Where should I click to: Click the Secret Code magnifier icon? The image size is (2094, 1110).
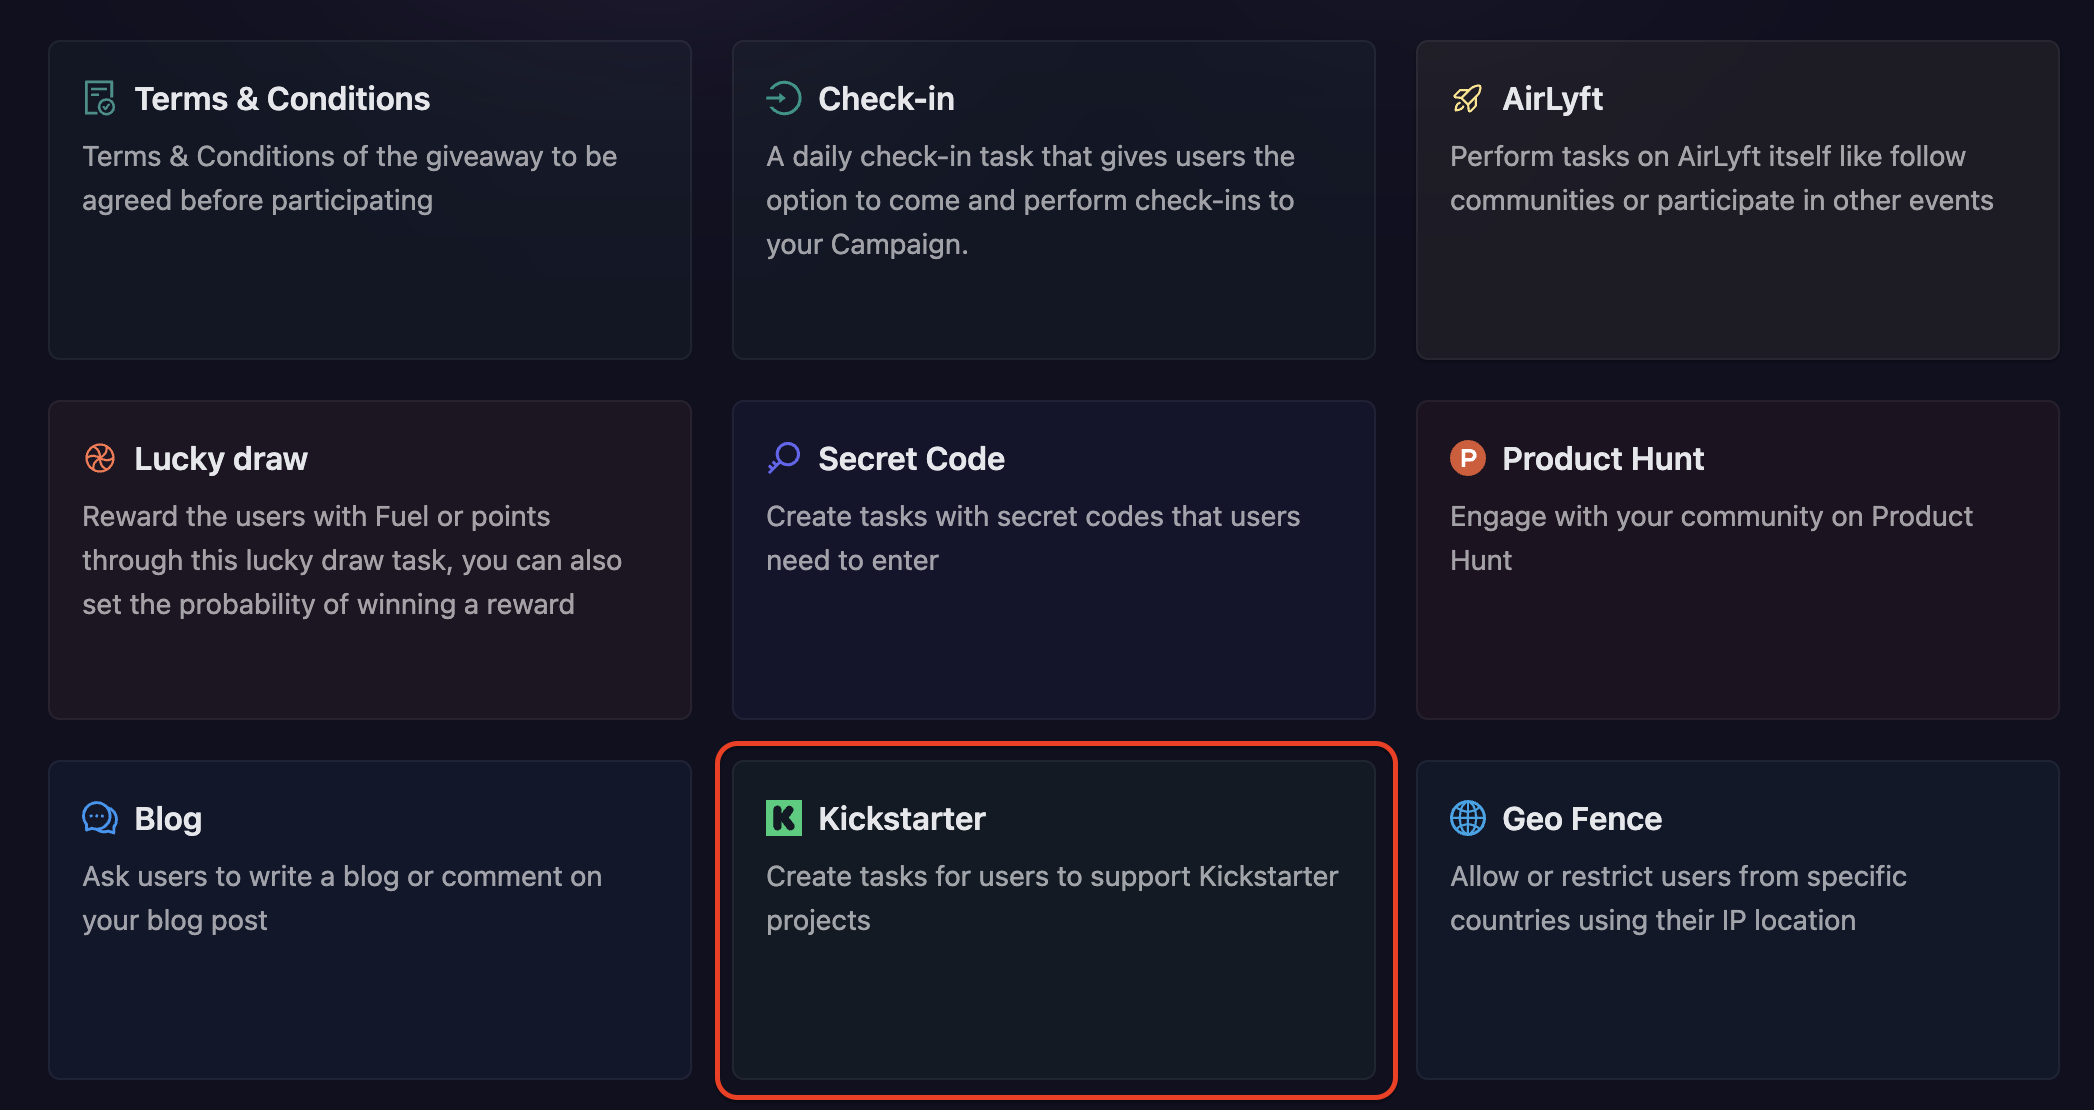click(784, 458)
